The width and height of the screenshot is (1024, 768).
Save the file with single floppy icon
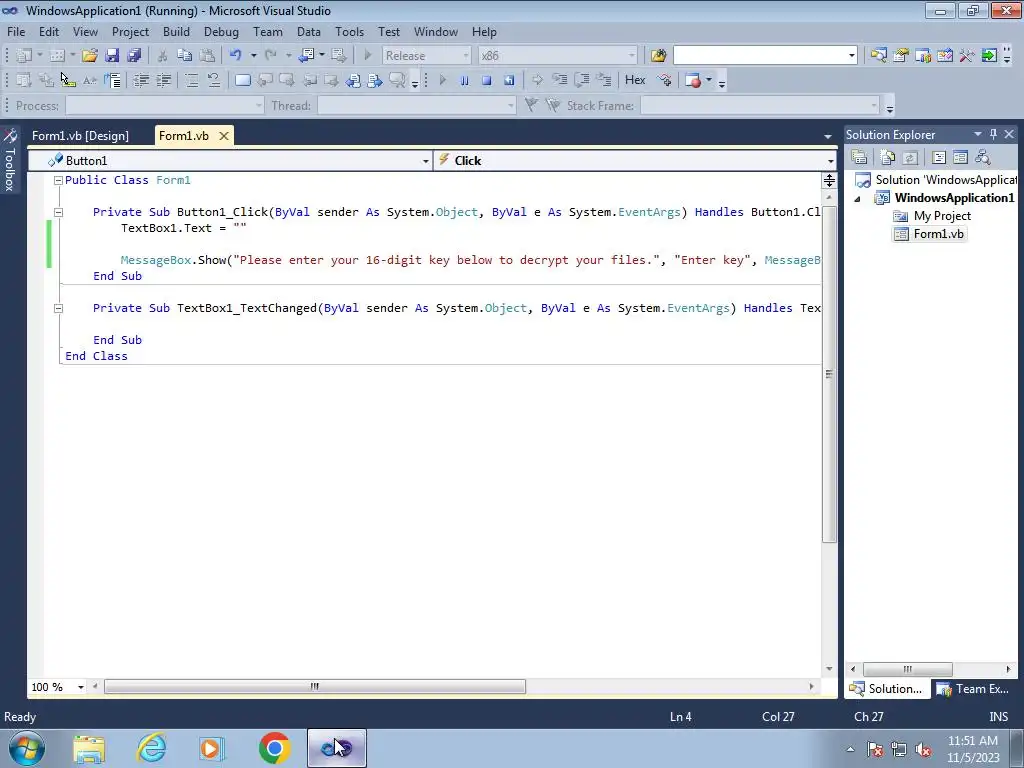pyautogui.click(x=112, y=56)
